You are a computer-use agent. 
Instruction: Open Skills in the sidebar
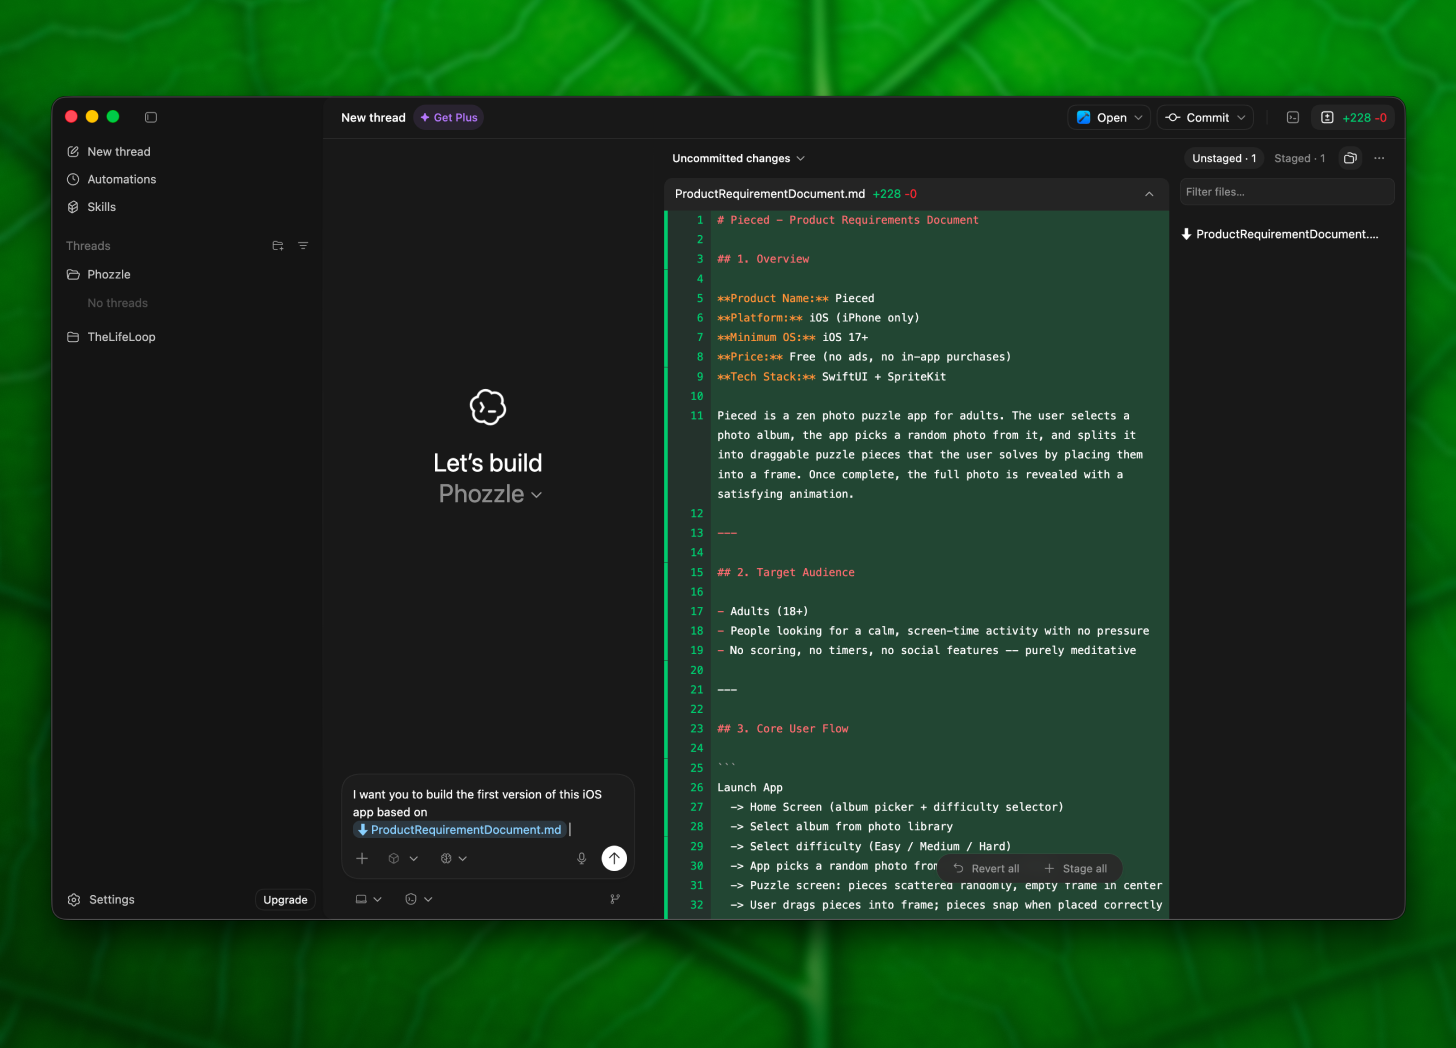[91, 207]
